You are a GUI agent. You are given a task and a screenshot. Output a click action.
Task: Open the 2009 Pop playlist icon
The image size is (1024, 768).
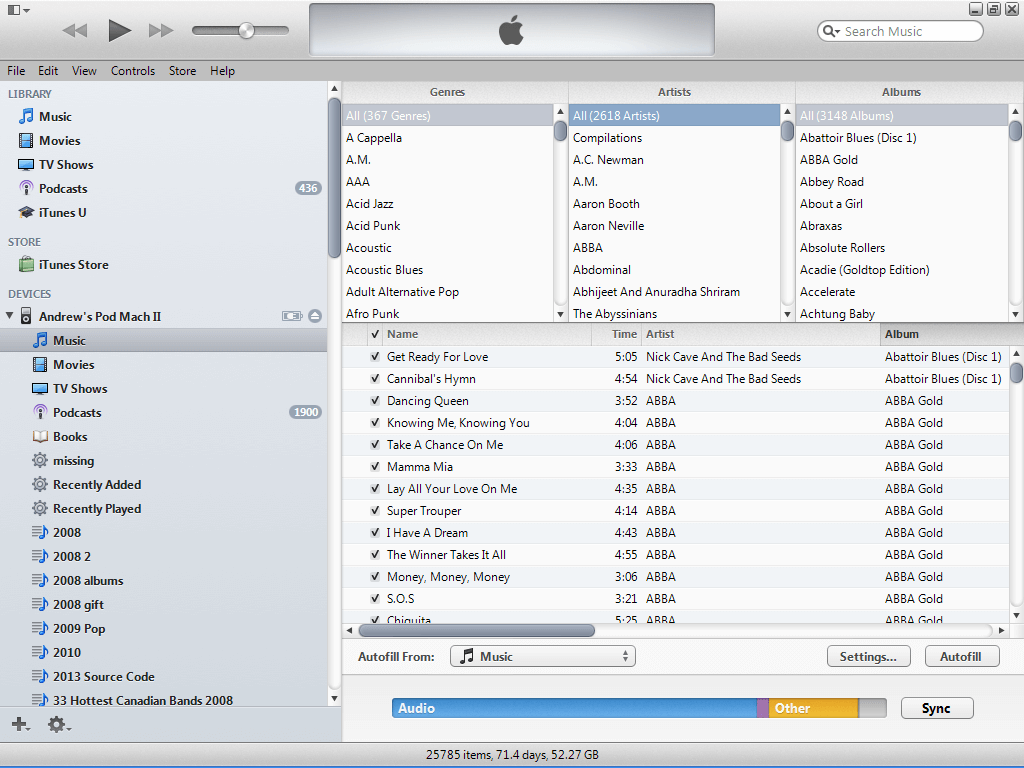coord(40,628)
